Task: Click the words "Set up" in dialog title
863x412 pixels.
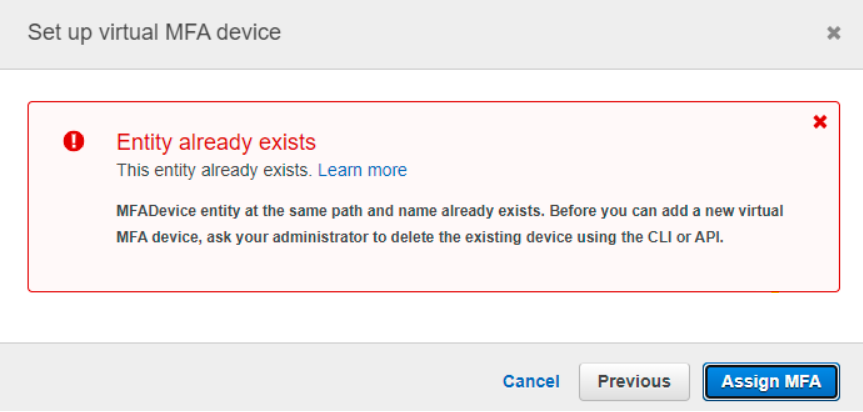Action: (x=61, y=32)
